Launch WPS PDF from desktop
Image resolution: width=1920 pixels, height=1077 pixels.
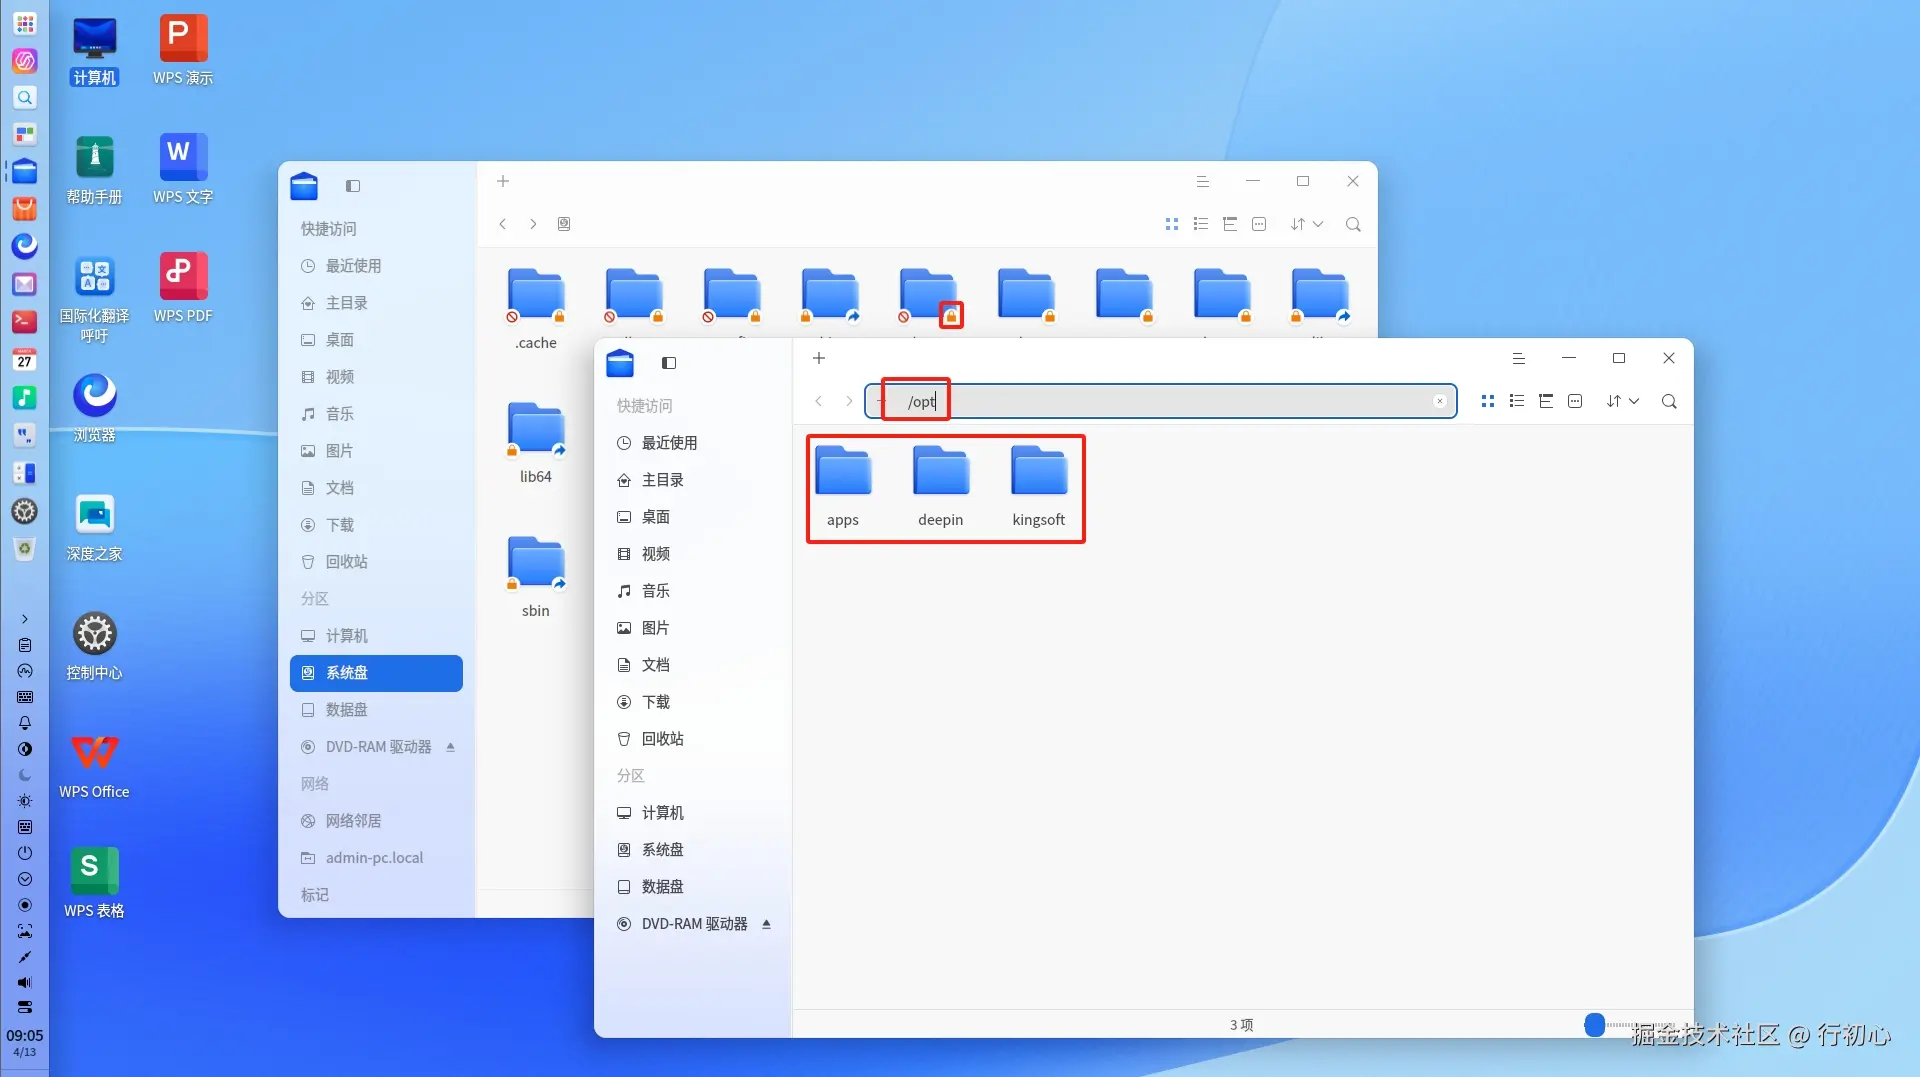coord(183,288)
